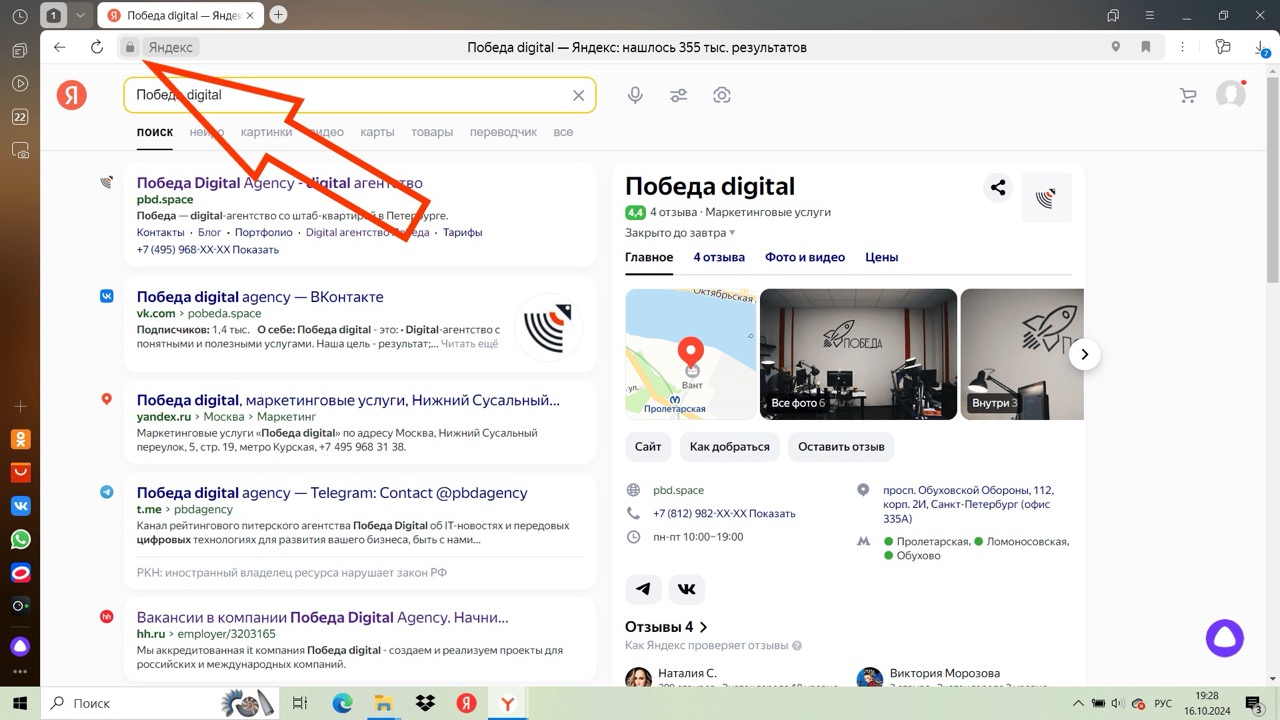Screen dimensions: 1280x720
Task: Open 'Победа digital agency — ВКонтакте' result
Action: (x=260, y=297)
